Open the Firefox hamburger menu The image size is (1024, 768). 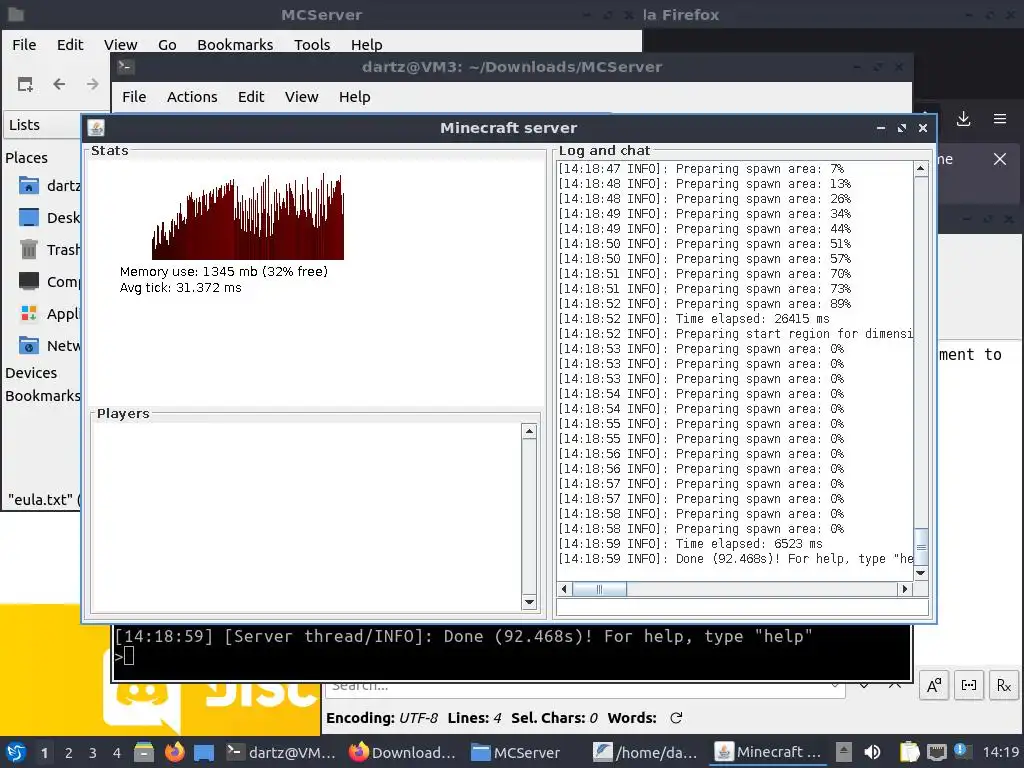1000,119
